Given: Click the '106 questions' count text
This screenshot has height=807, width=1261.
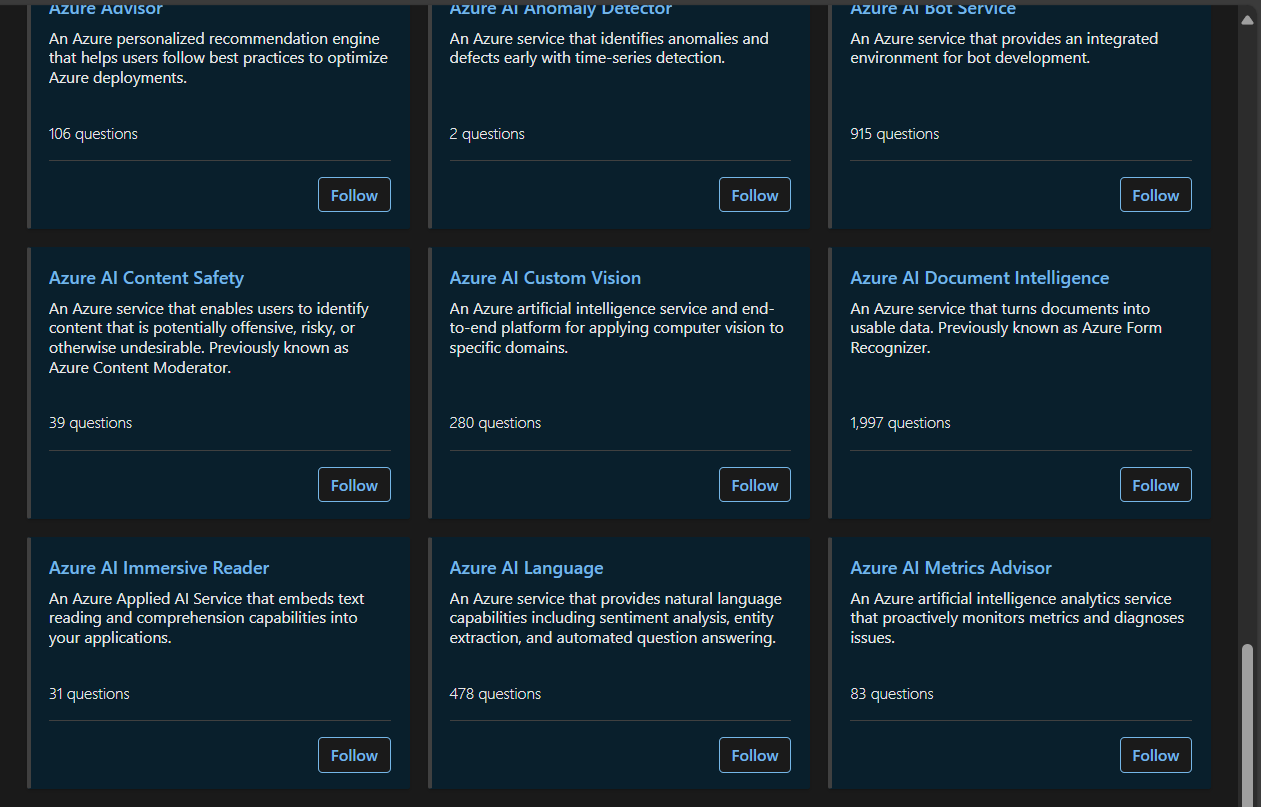Looking at the screenshot, I should tap(93, 134).
